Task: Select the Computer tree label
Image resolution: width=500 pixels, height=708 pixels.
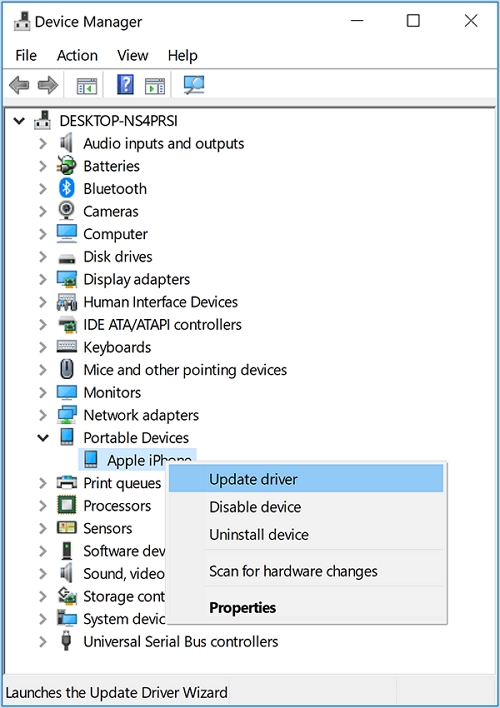Action: pyautogui.click(x=115, y=234)
